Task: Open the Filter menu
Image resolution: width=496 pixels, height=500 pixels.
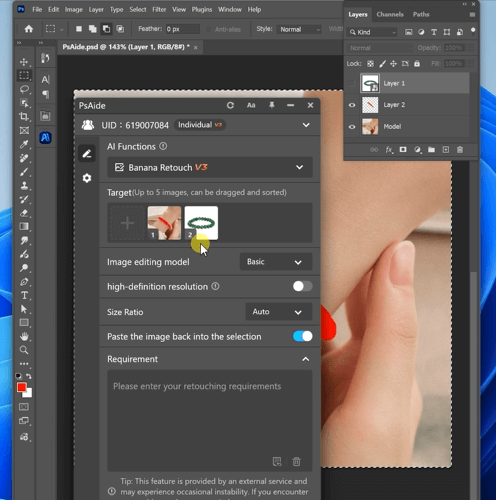Action: [x=159, y=9]
